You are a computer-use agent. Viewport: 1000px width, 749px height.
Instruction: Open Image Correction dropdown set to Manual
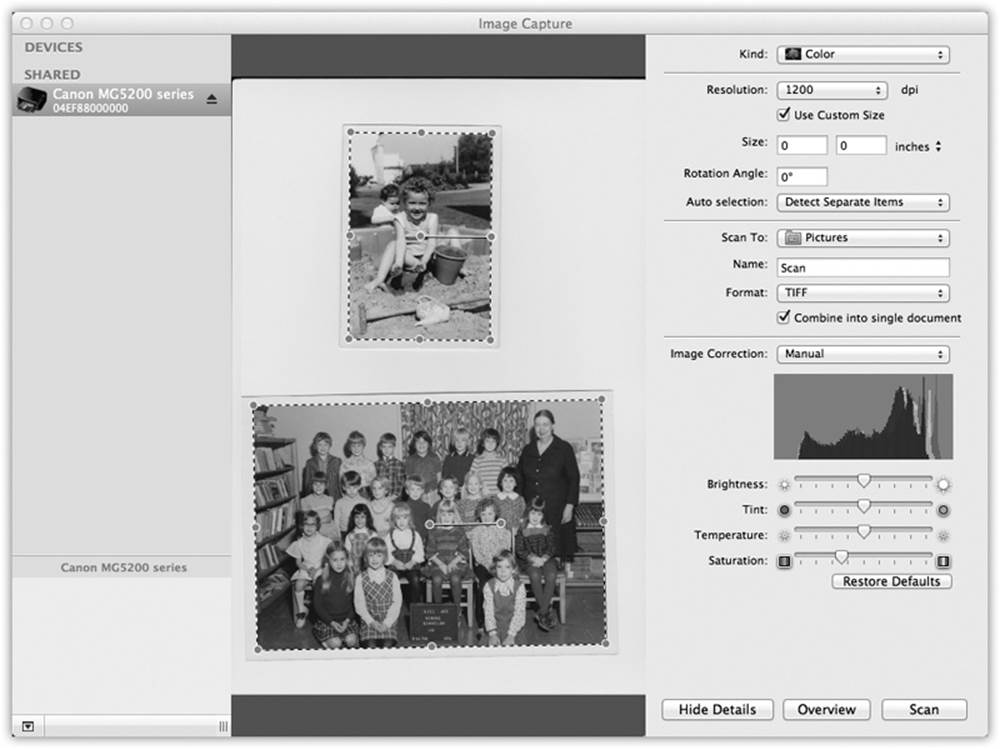[x=863, y=354]
